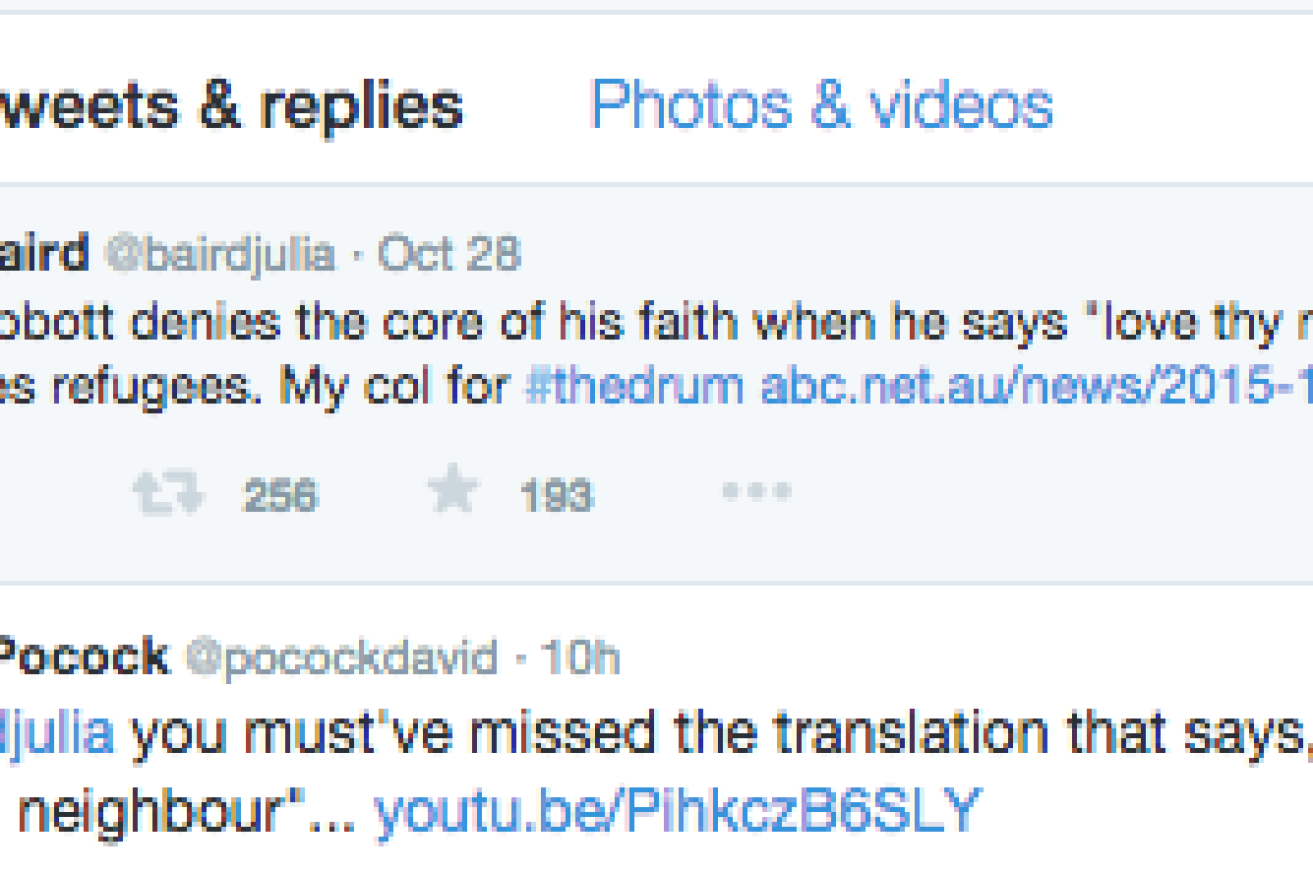Click the @pocockdavid handle
This screenshot has width=1313, height=876.
[x=341, y=659]
